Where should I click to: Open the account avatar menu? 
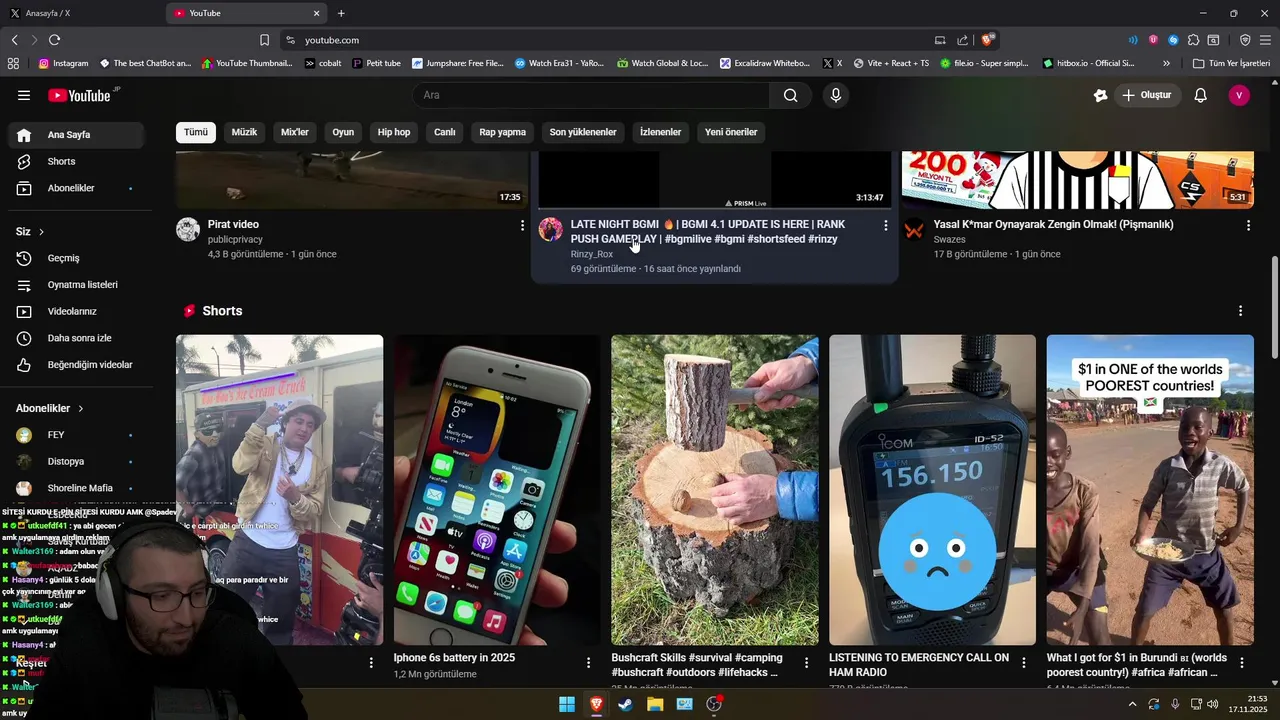[1239, 95]
